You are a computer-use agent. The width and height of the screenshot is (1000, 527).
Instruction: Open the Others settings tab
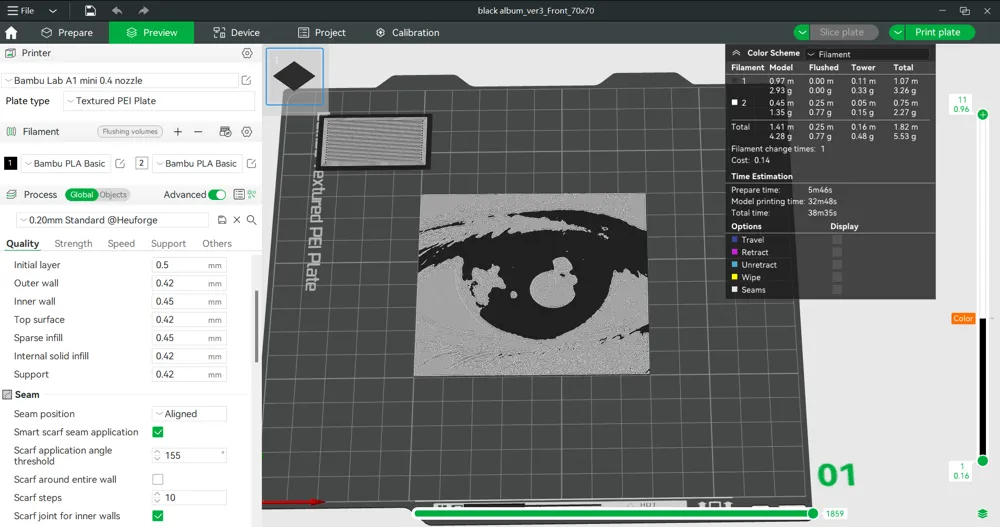point(217,244)
